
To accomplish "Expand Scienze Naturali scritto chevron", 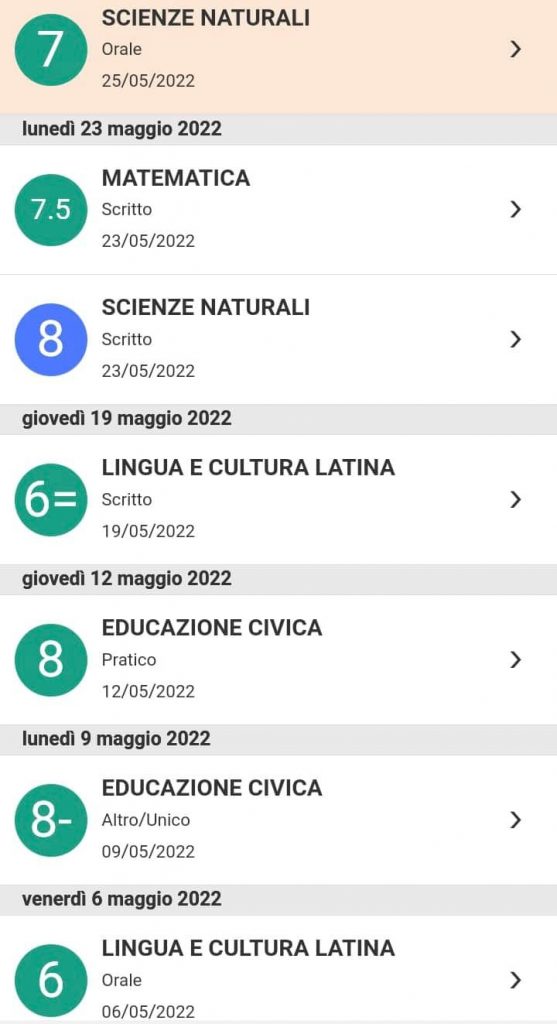I will click(516, 339).
